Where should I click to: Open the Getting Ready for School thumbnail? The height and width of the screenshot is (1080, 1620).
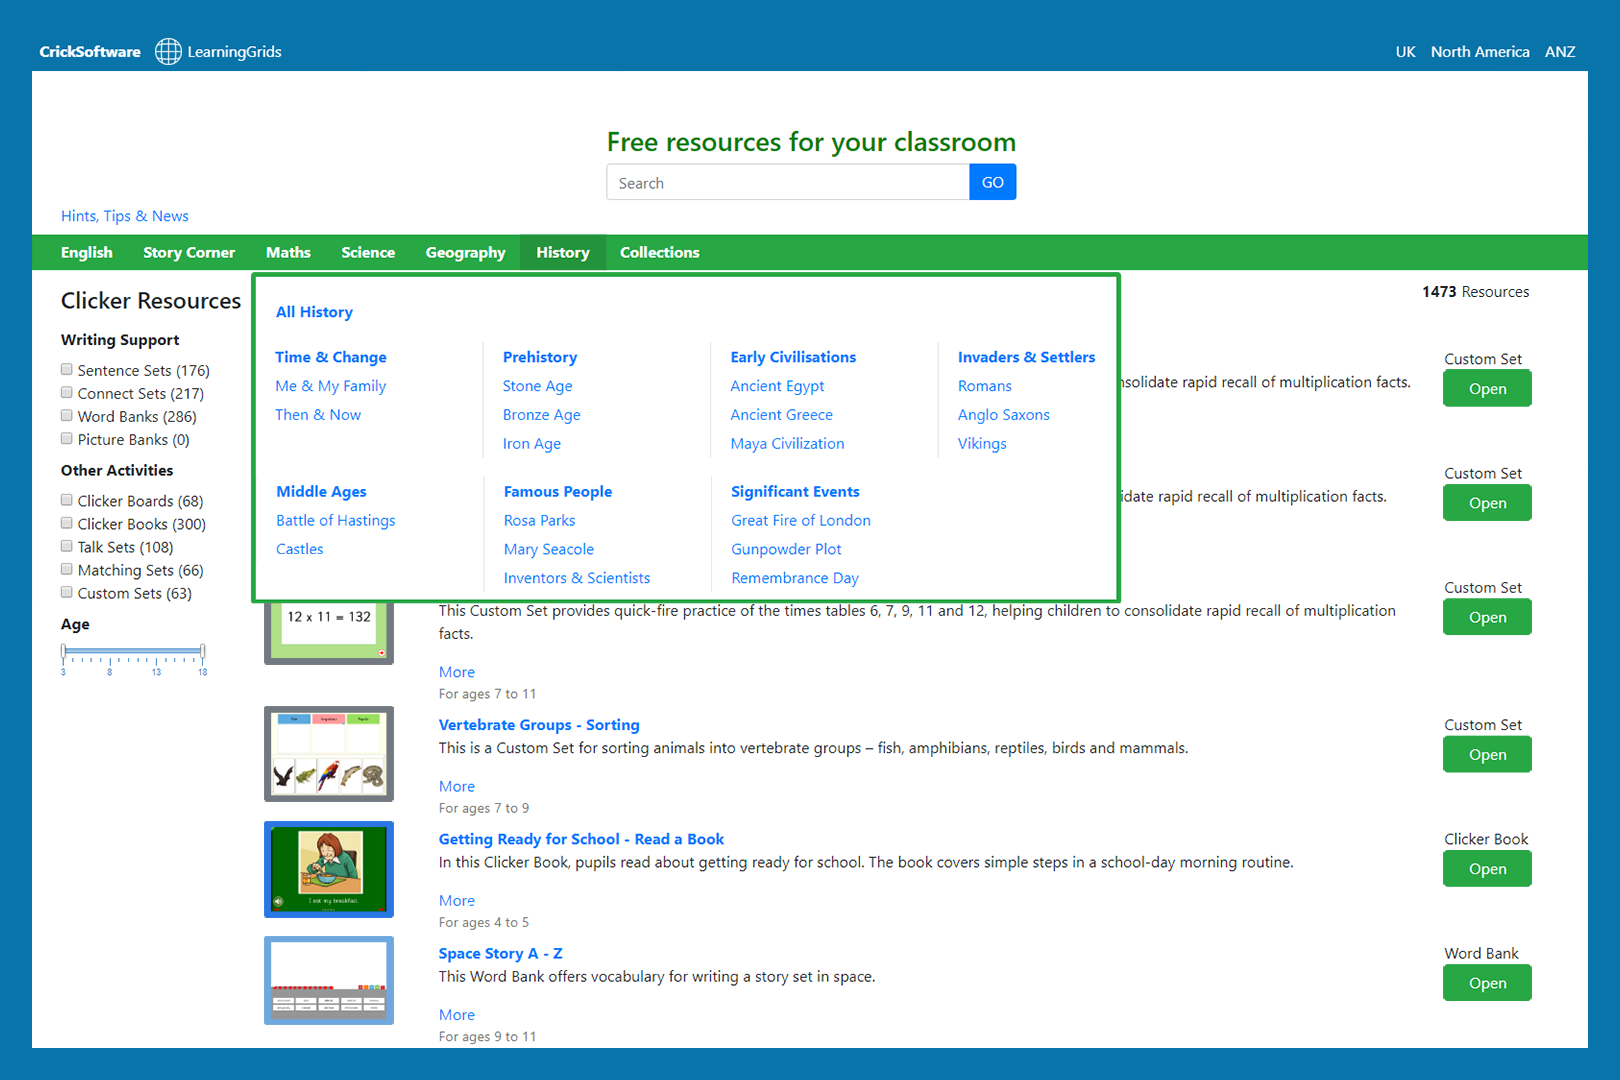click(x=328, y=869)
